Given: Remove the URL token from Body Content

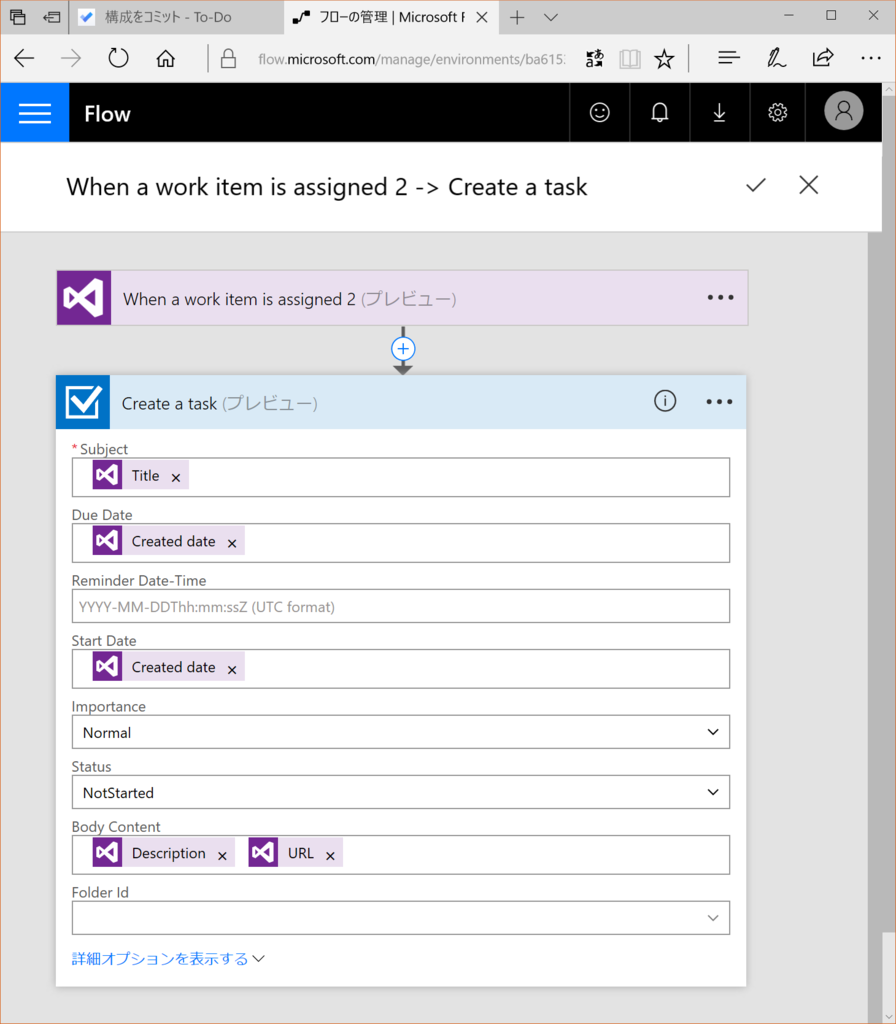Looking at the screenshot, I should pos(330,856).
